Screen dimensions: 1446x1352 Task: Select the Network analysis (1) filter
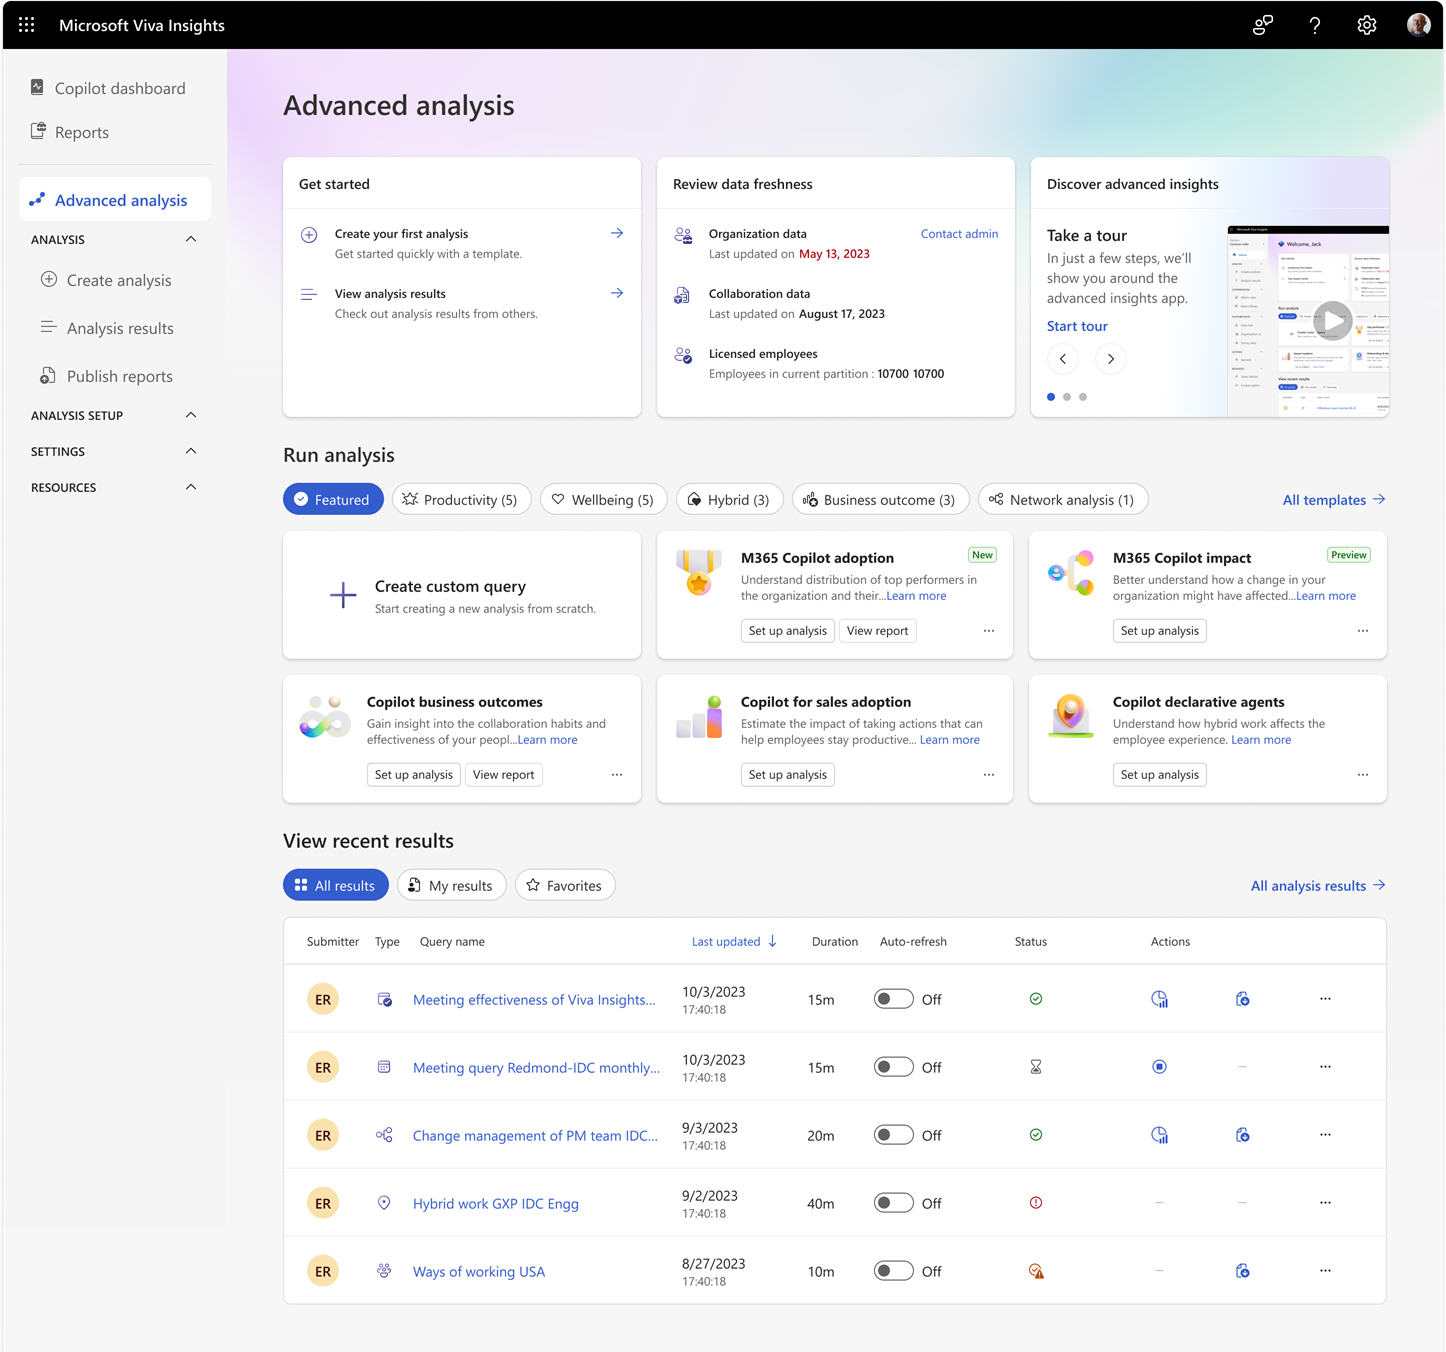click(1063, 499)
